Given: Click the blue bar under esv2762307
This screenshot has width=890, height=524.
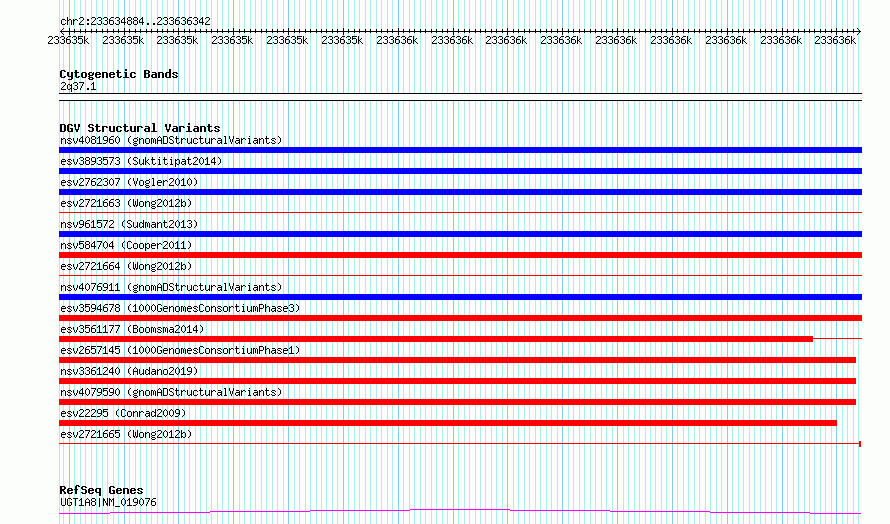Looking at the screenshot, I should click(x=460, y=192).
